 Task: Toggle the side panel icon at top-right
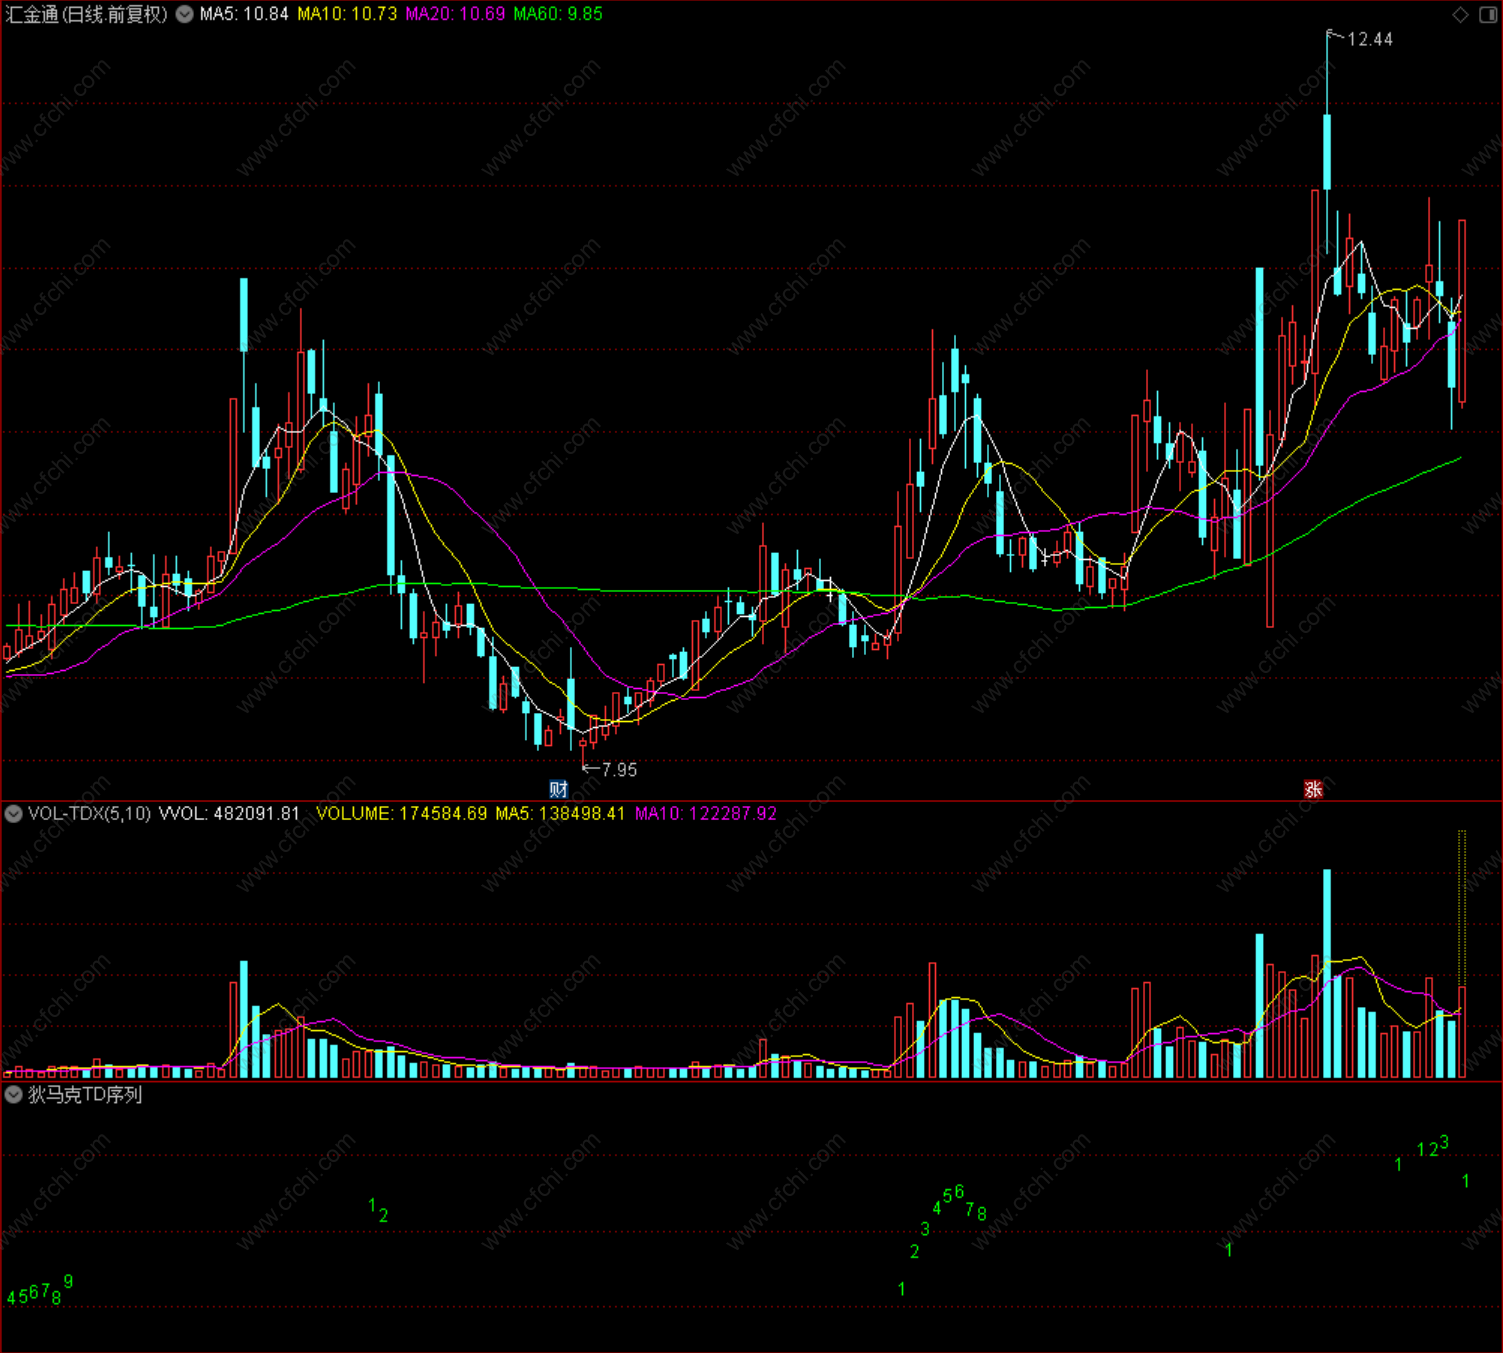(x=1487, y=14)
